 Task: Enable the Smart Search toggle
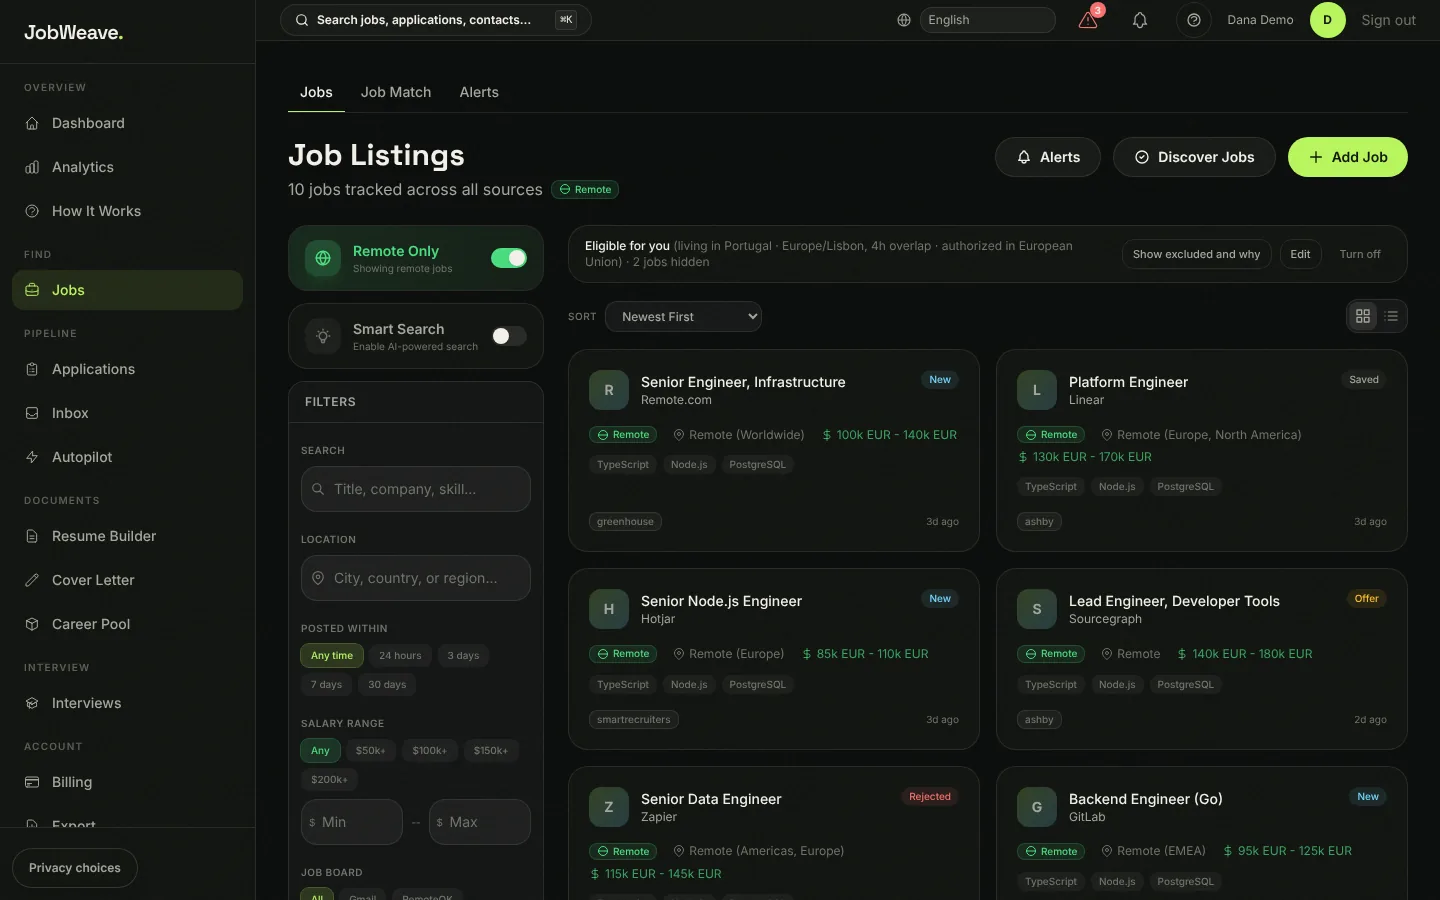(509, 336)
